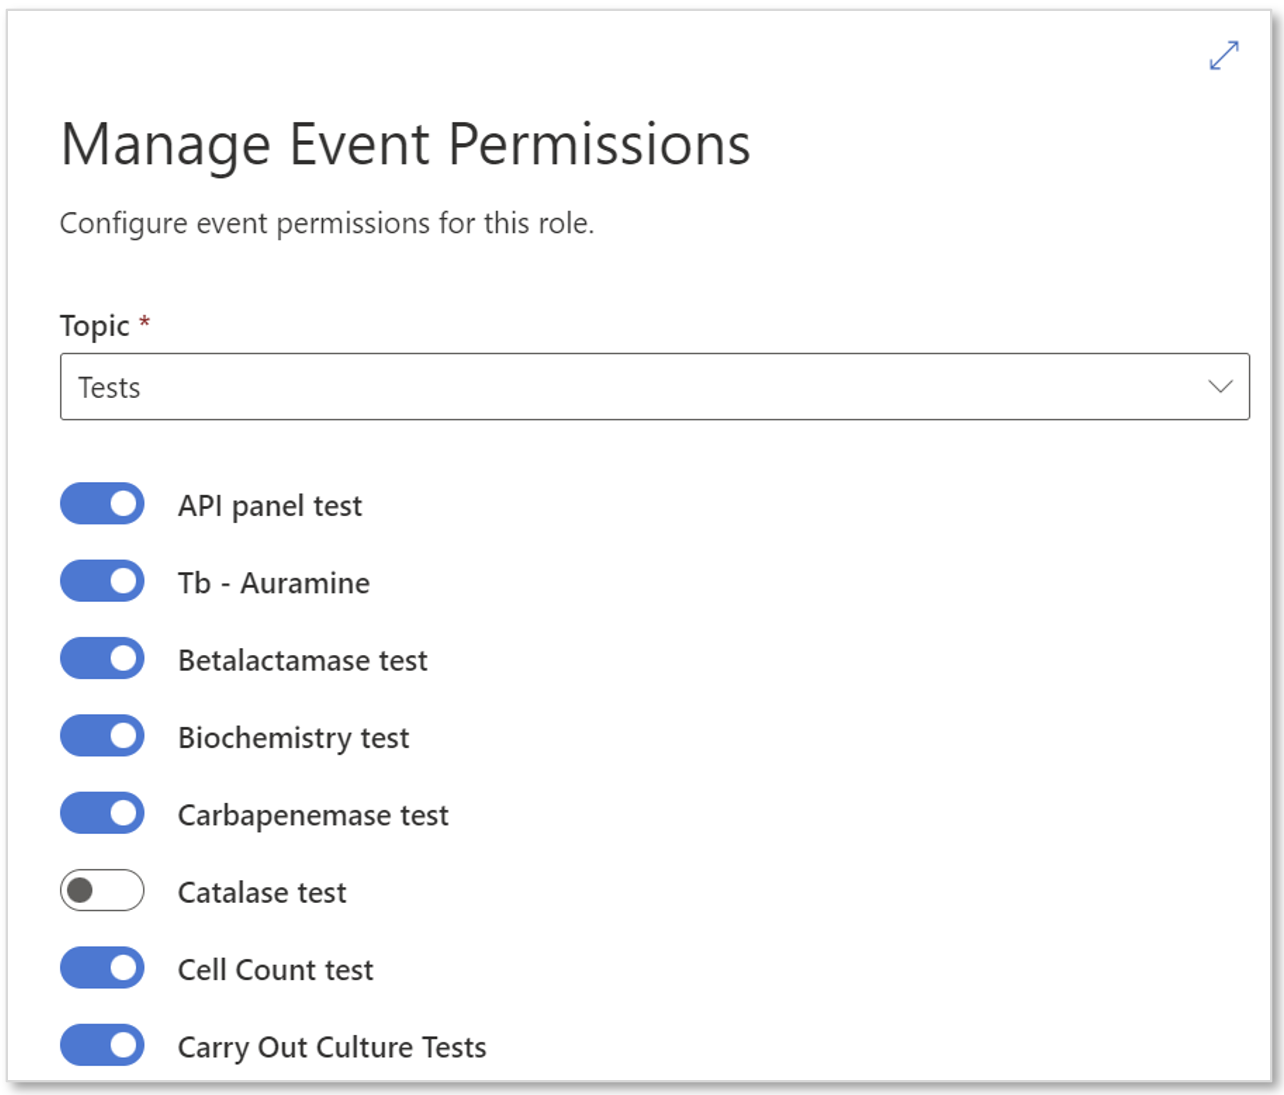This screenshot has width=1284, height=1095.
Task: Click the 'Configure event permissions for this role.' text
Action: tap(327, 223)
